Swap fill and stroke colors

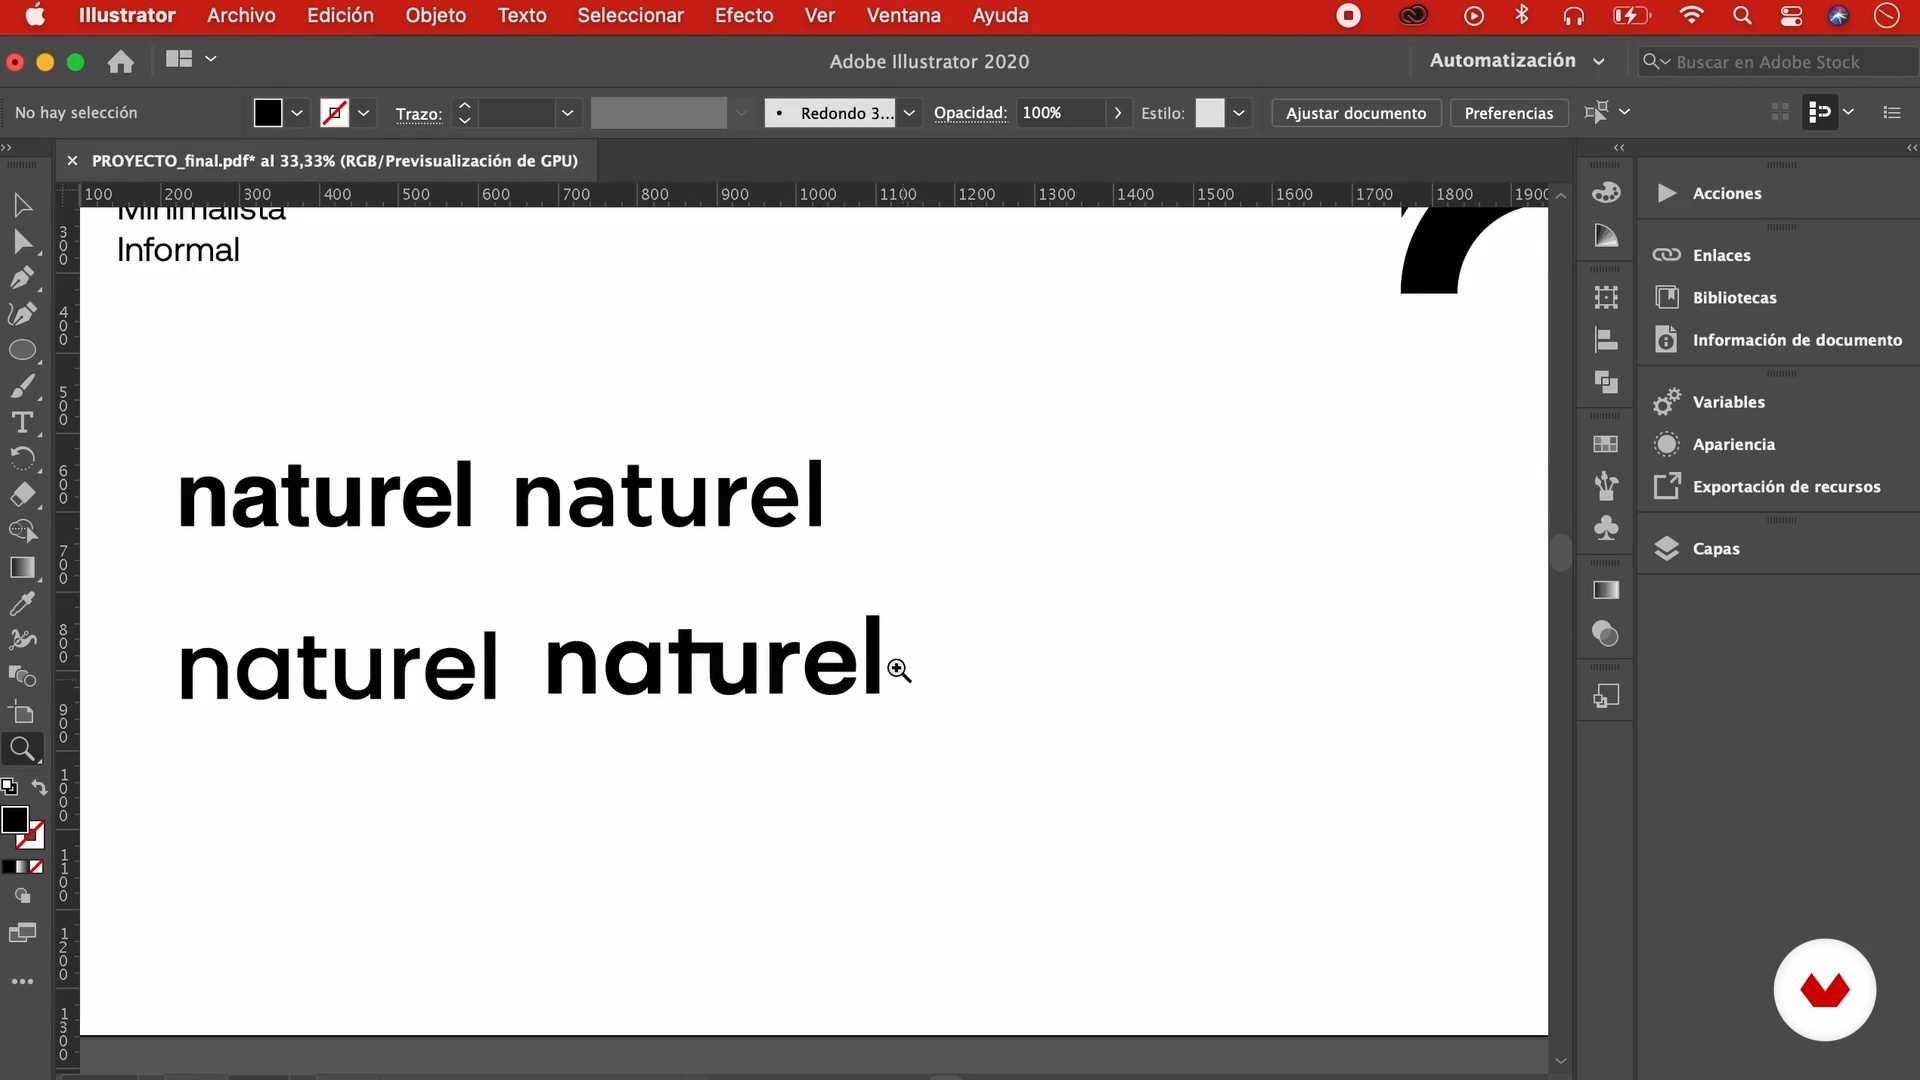[39, 787]
